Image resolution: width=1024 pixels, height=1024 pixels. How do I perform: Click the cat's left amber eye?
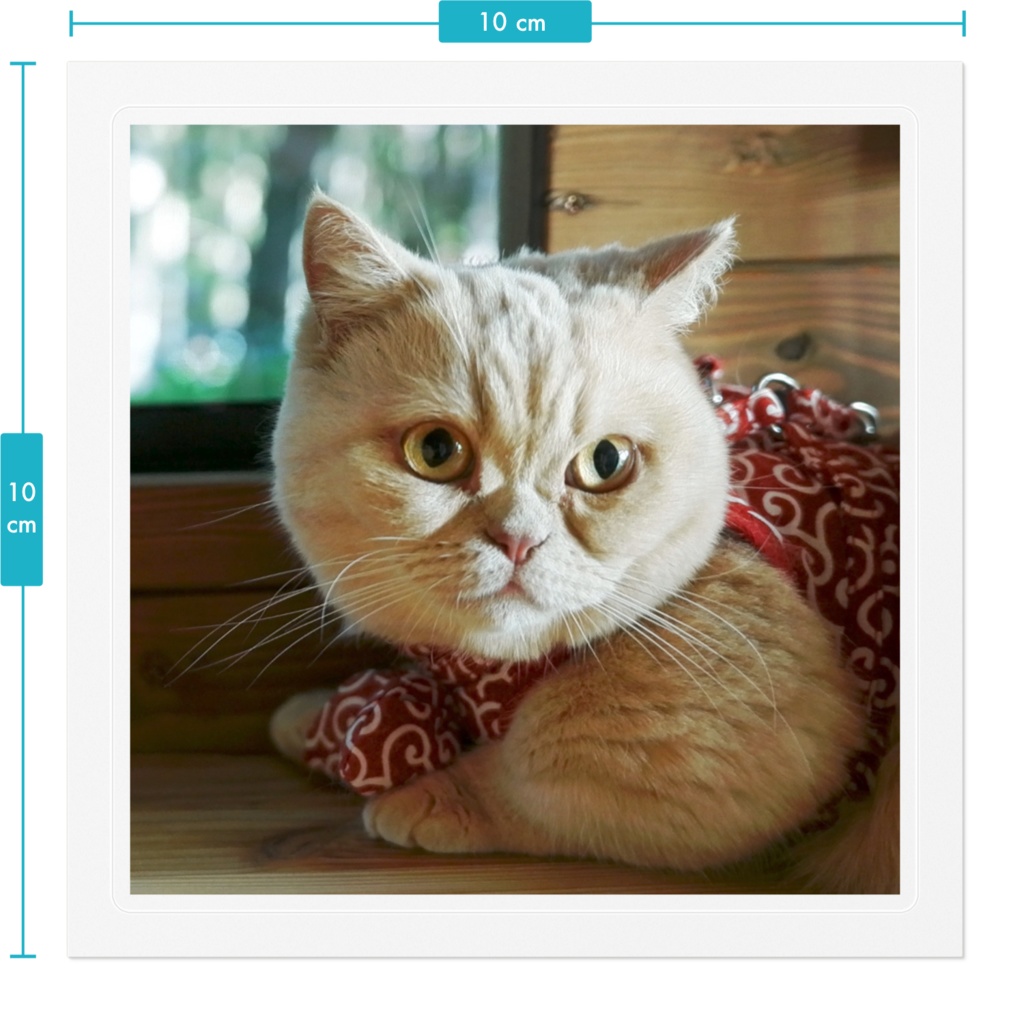tap(437, 451)
